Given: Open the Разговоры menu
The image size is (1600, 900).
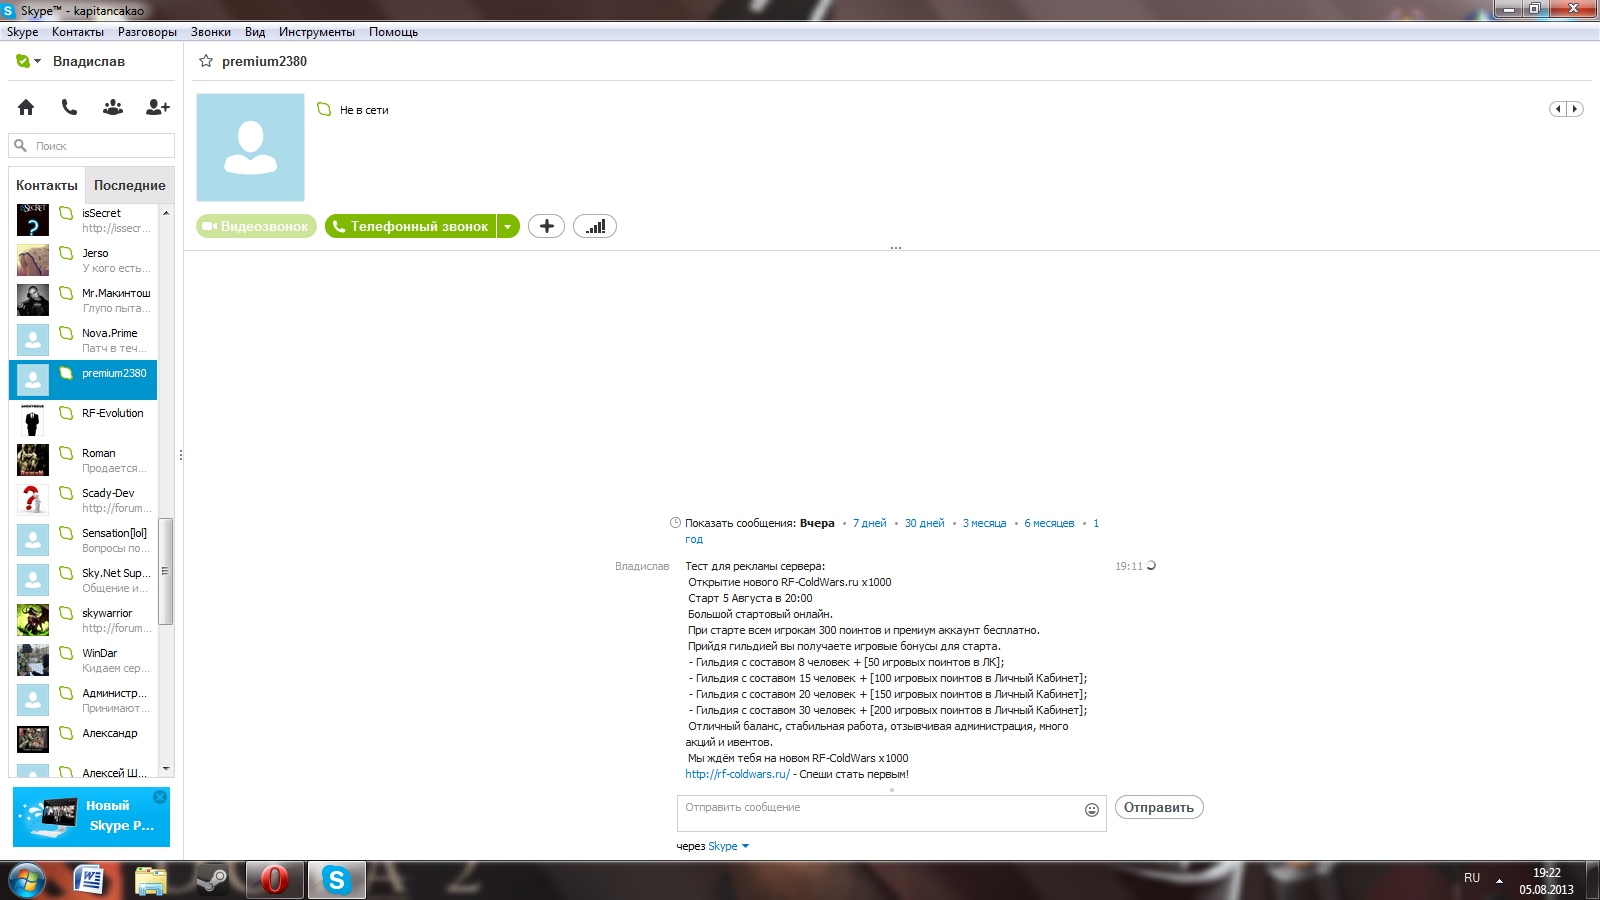Looking at the screenshot, I should pos(147,32).
